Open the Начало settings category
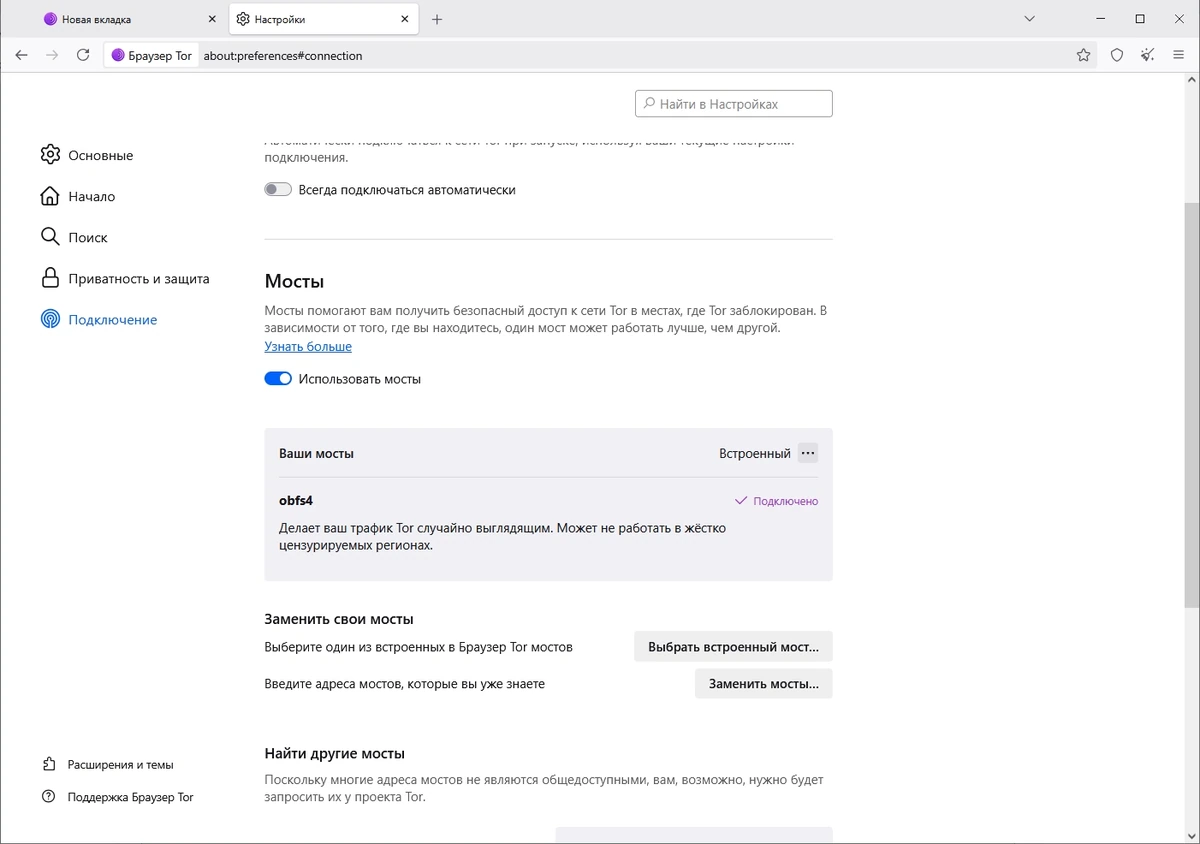The image size is (1200, 844). [x=78, y=196]
